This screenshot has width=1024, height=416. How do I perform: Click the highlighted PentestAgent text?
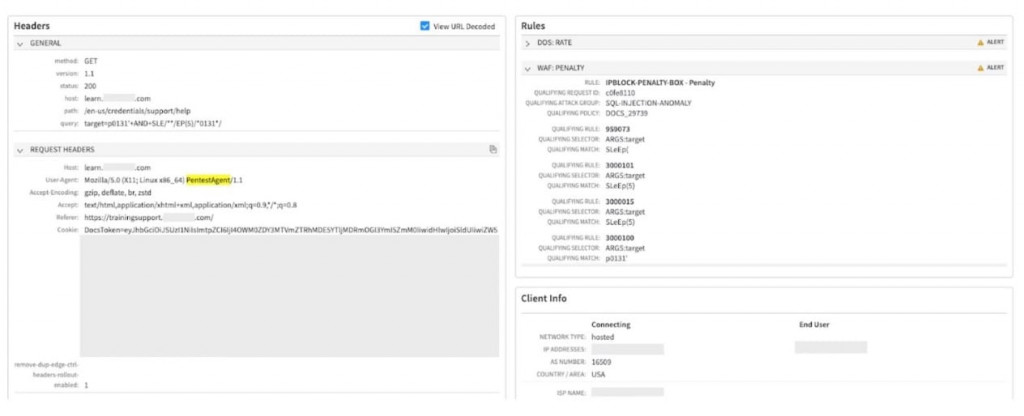[208, 180]
